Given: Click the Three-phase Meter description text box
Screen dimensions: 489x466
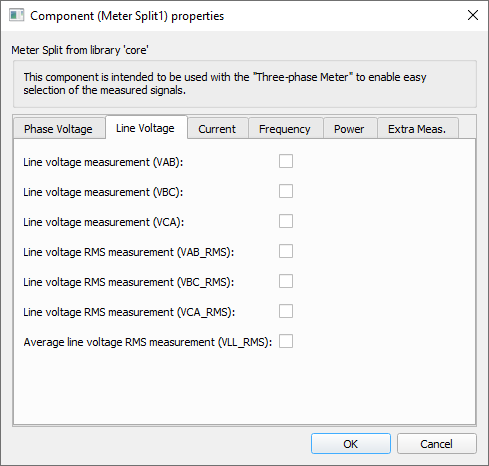Looking at the screenshot, I should pyautogui.click(x=245, y=84).
